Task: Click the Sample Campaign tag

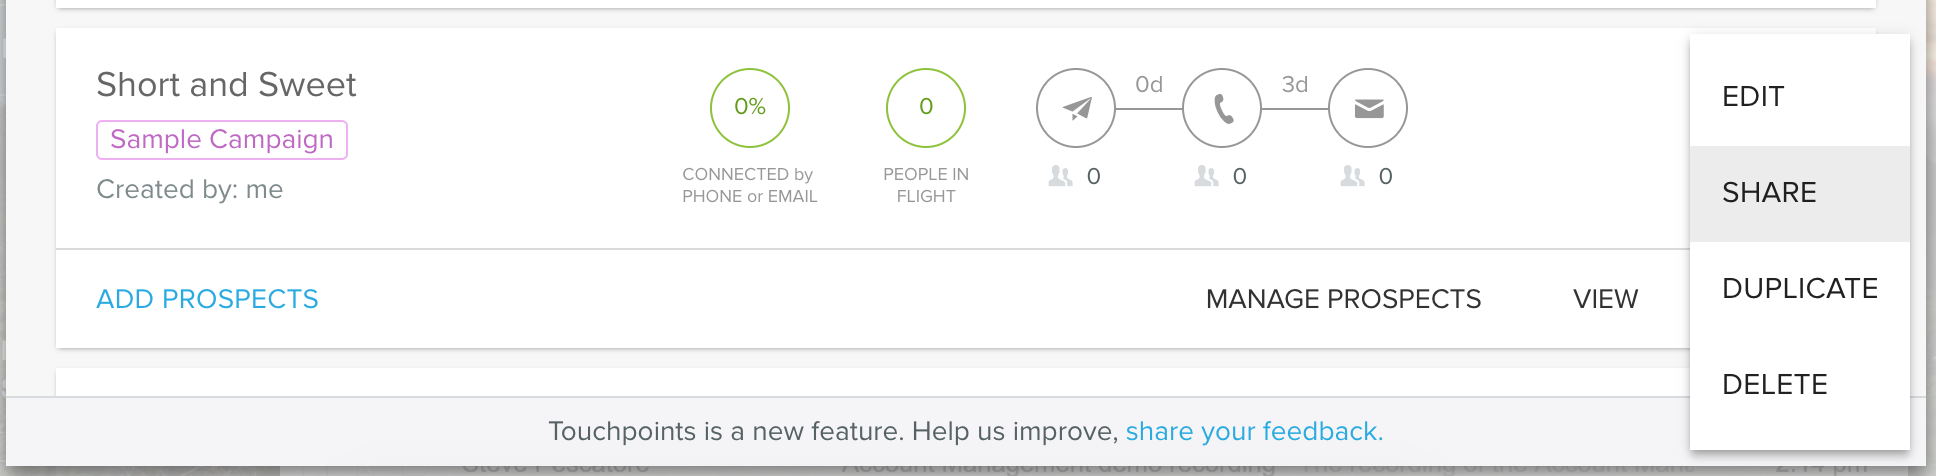Action: point(222,140)
